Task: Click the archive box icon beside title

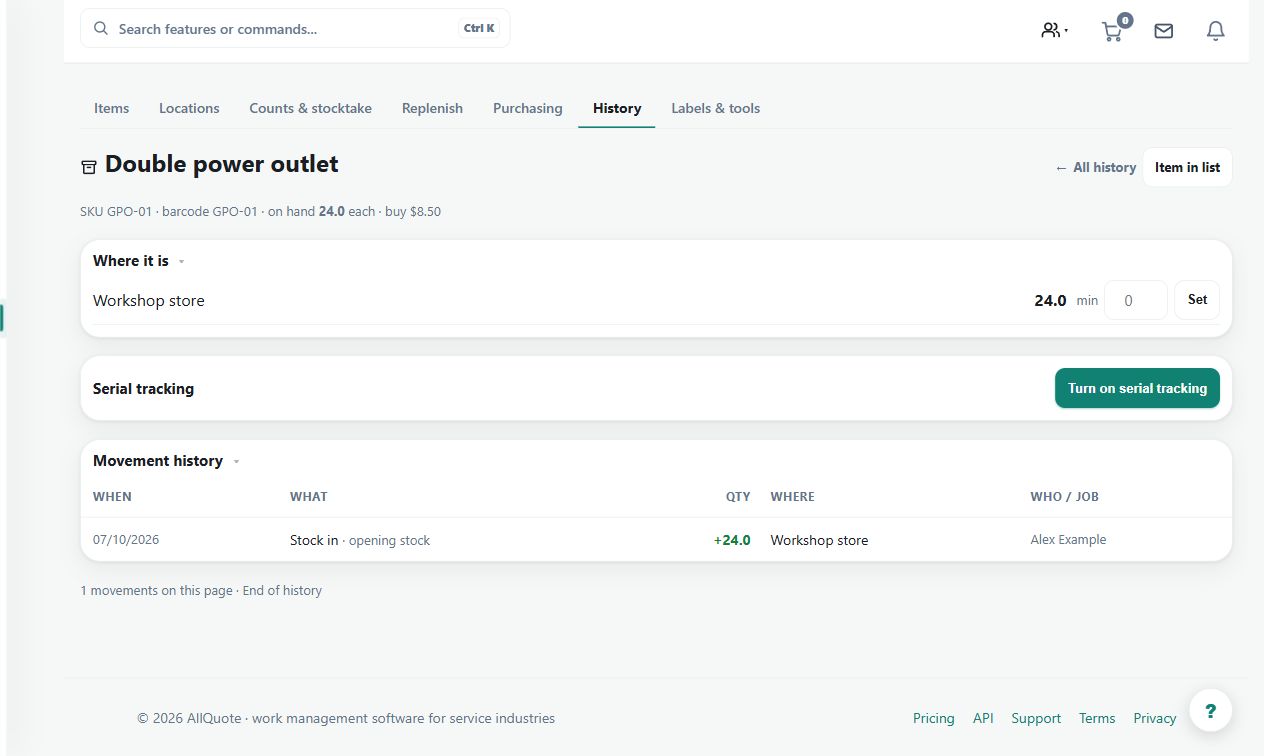Action: pos(89,167)
